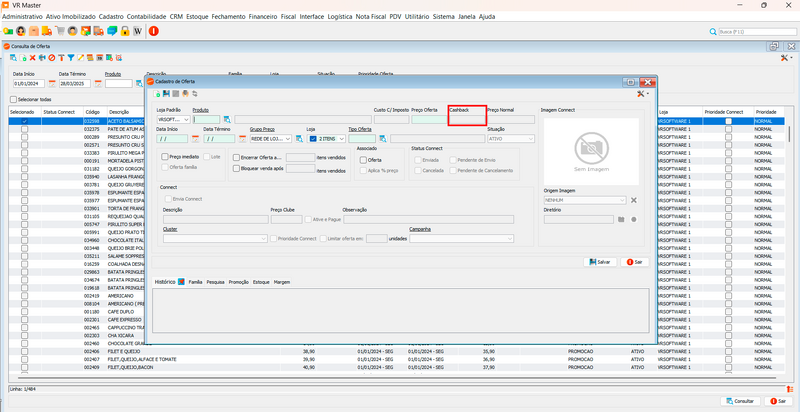The width and height of the screenshot is (800, 412).
Task: Click the red X delete icon in Consulta de Oferta toolbar
Action: (x=33, y=58)
